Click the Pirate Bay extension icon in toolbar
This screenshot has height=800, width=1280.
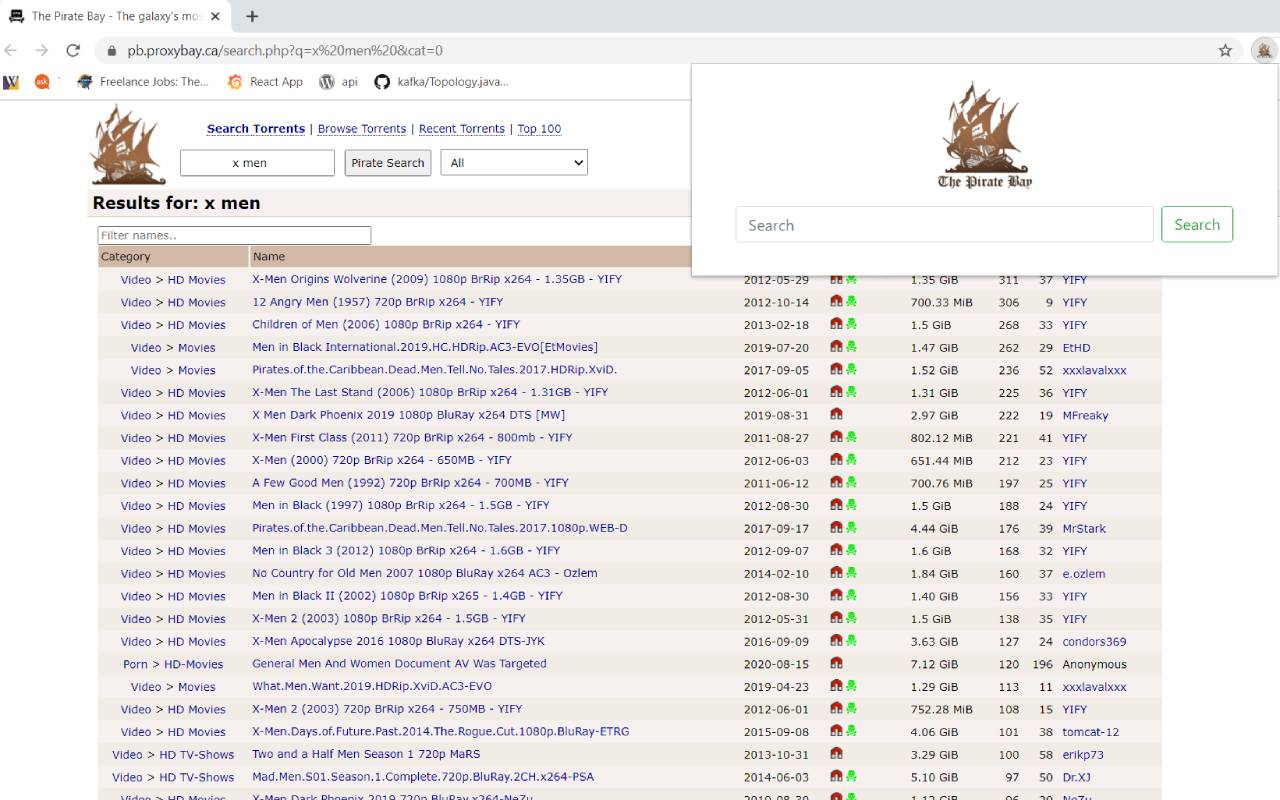point(1264,50)
